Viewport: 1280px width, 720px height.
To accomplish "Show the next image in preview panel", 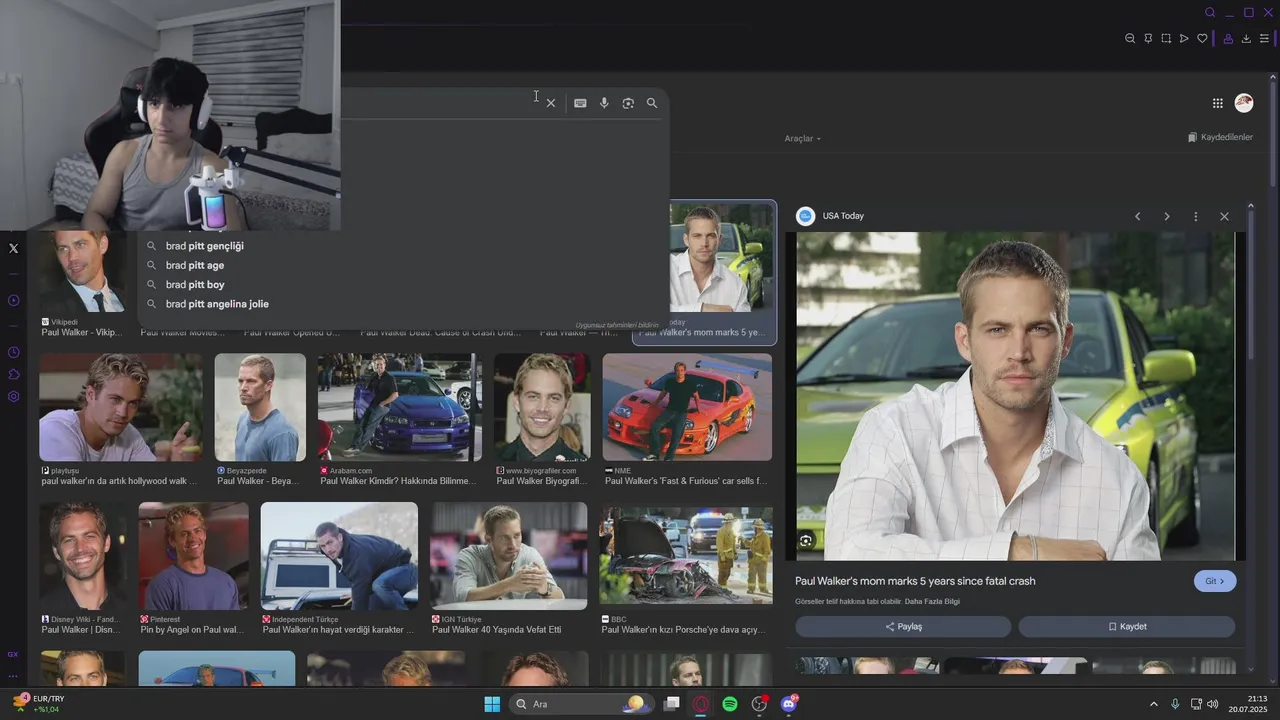I will 1166,216.
